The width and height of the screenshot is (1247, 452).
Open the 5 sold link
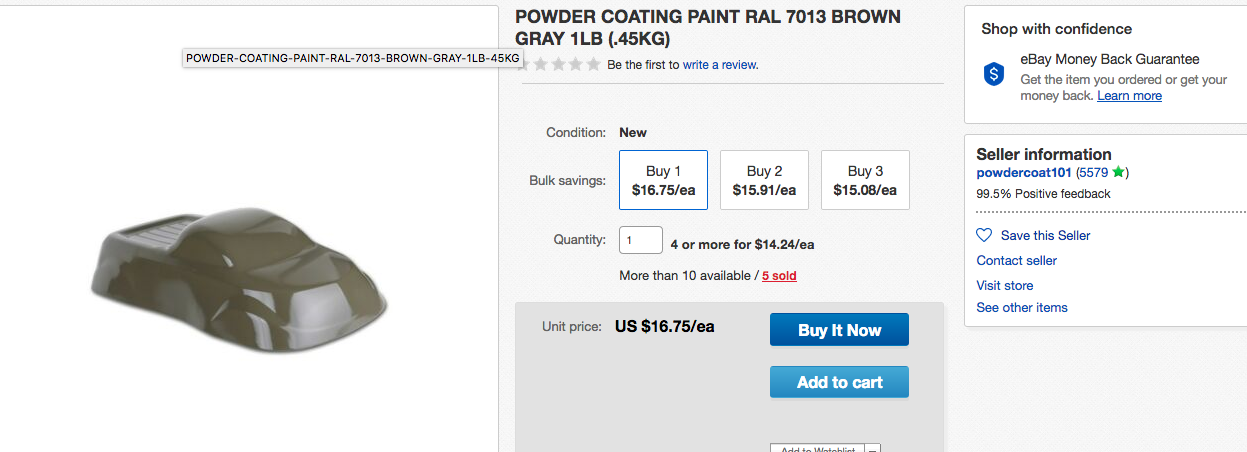(779, 276)
